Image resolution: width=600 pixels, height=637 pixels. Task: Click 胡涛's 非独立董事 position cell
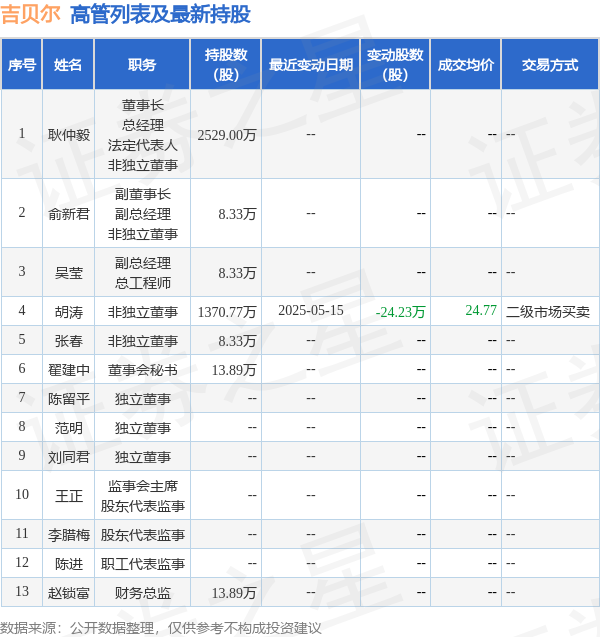tap(143, 312)
